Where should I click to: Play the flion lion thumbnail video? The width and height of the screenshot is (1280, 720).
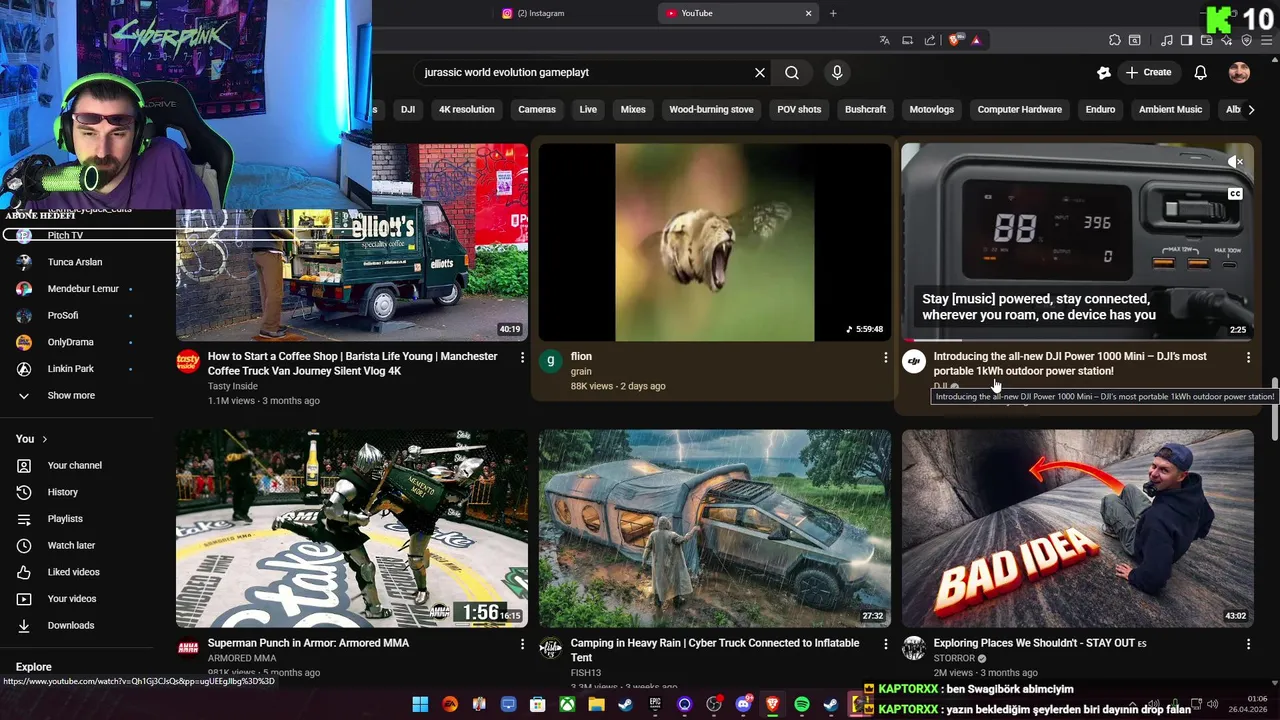(714, 242)
